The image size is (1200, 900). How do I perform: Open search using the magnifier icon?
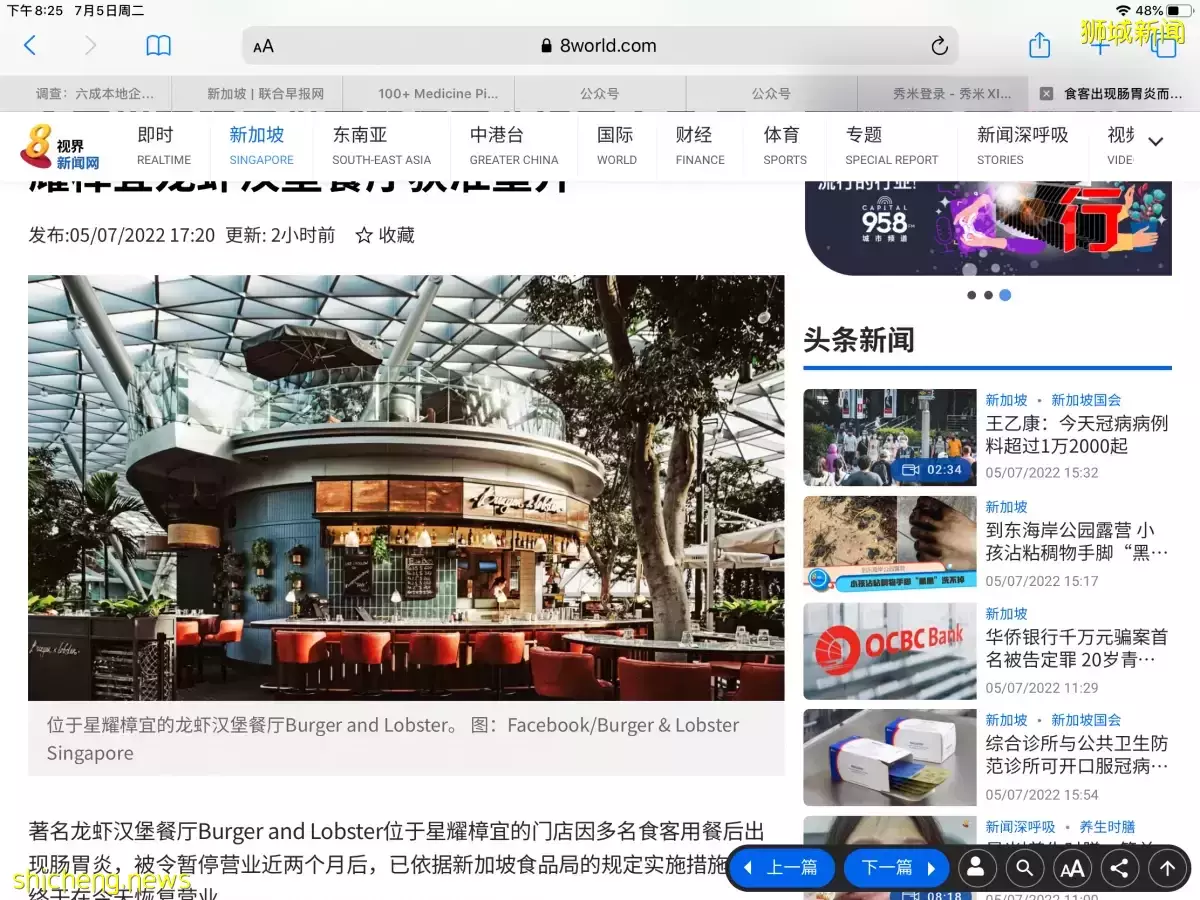[x=1024, y=868]
